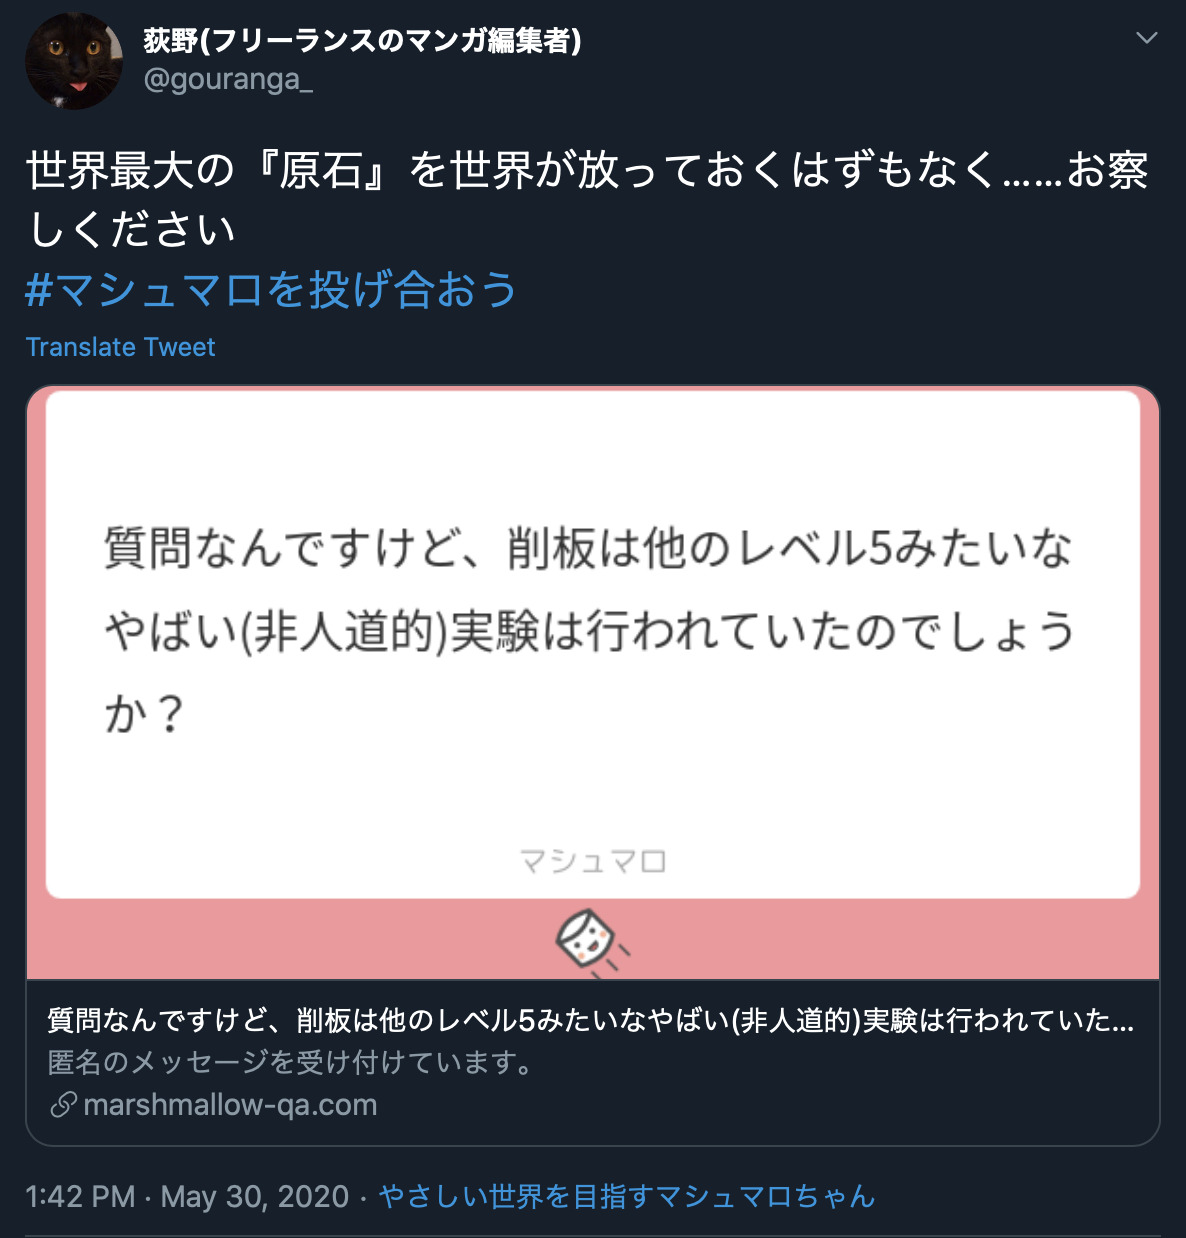
Task: Click the か？ line inside the card
Action: (145, 713)
